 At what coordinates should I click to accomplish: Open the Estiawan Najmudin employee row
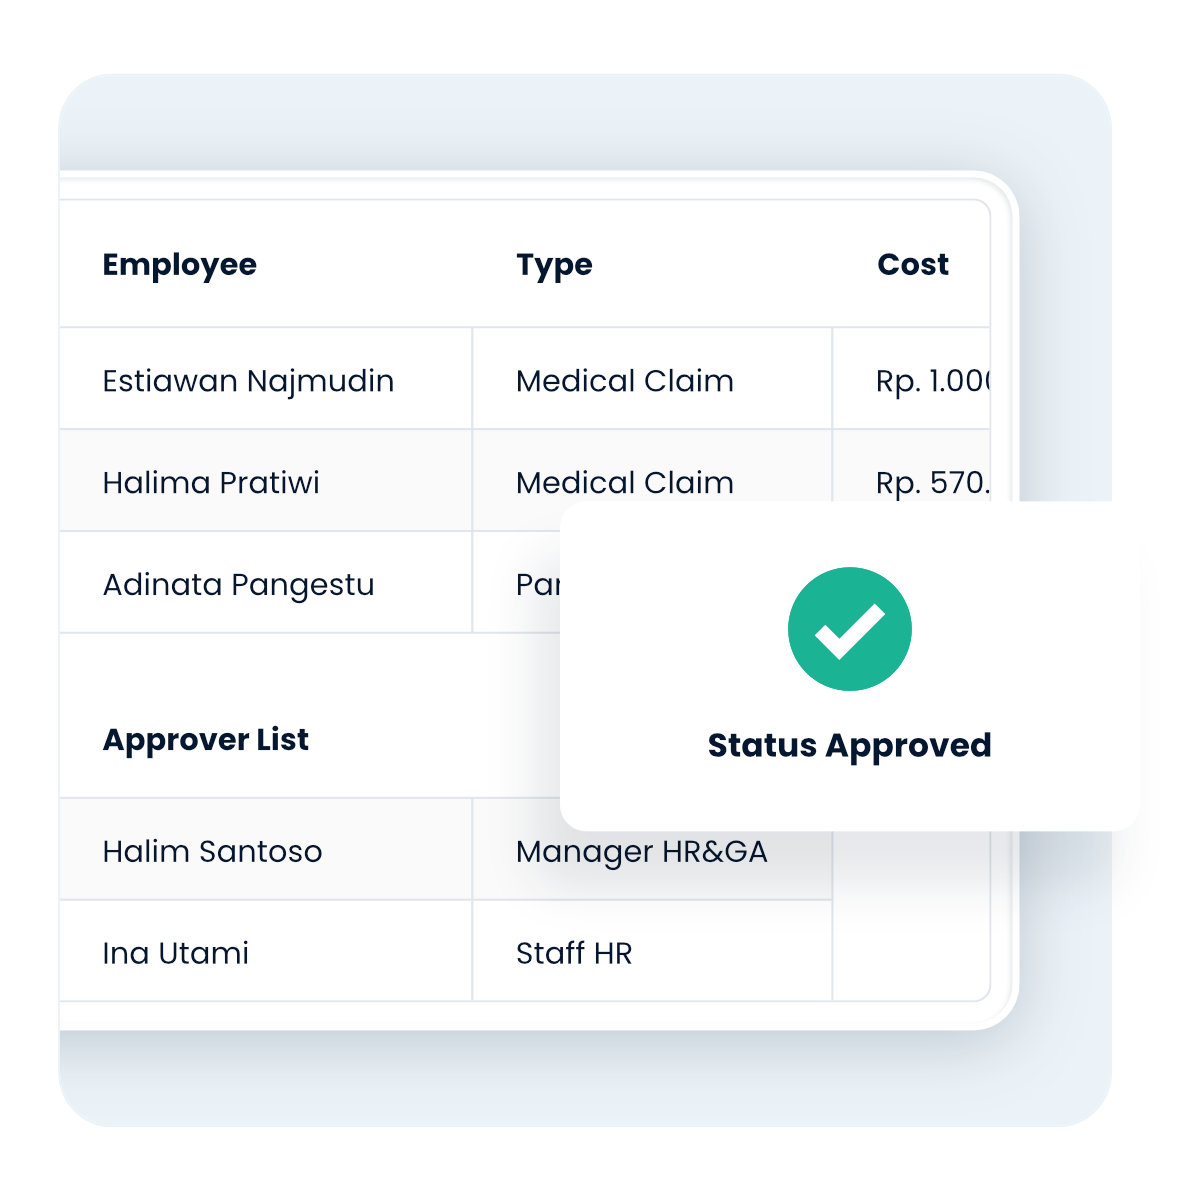click(x=248, y=381)
